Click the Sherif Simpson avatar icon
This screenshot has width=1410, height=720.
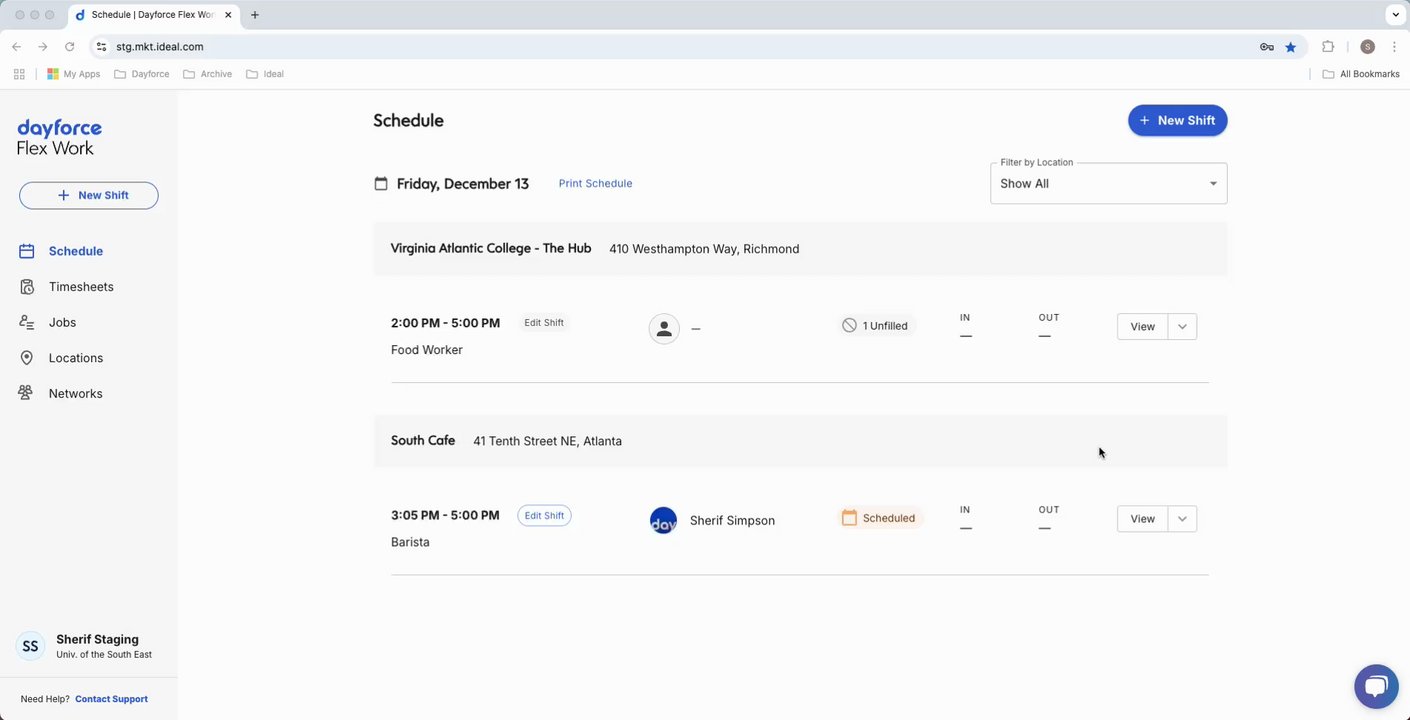pyautogui.click(x=663, y=520)
